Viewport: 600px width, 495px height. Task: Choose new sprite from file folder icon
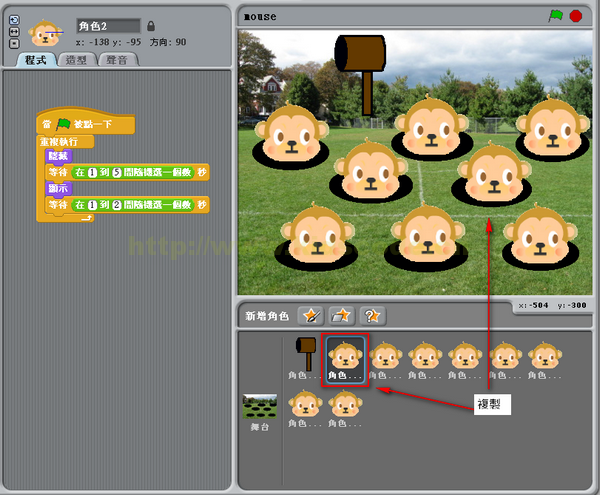tap(342, 316)
